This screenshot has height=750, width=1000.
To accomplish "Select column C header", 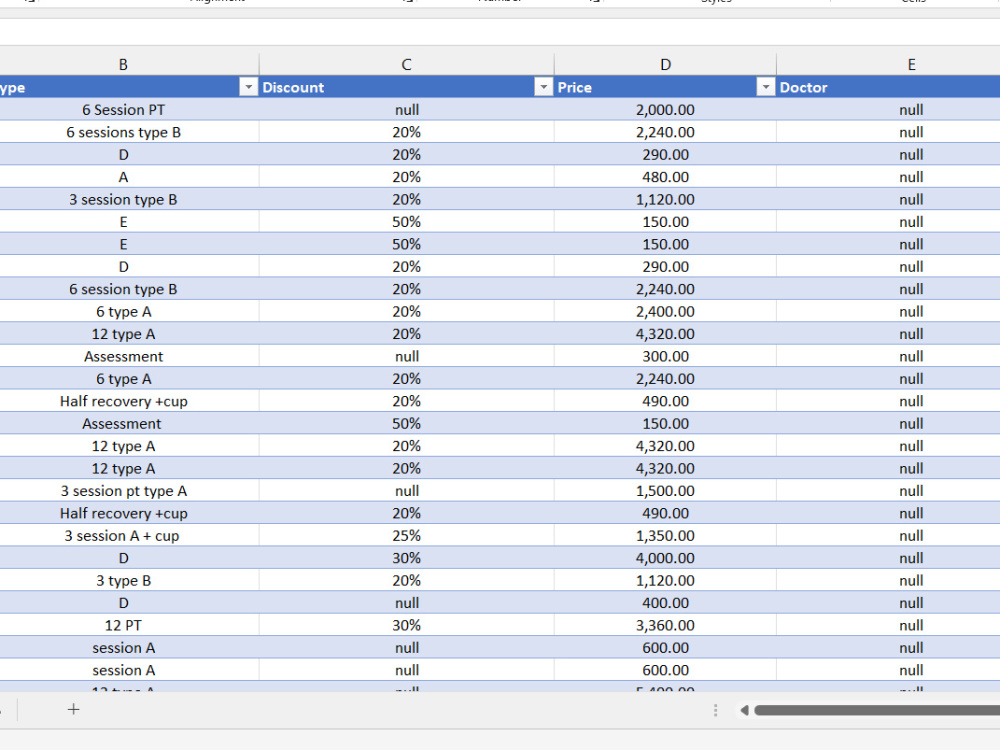I will (406, 64).
